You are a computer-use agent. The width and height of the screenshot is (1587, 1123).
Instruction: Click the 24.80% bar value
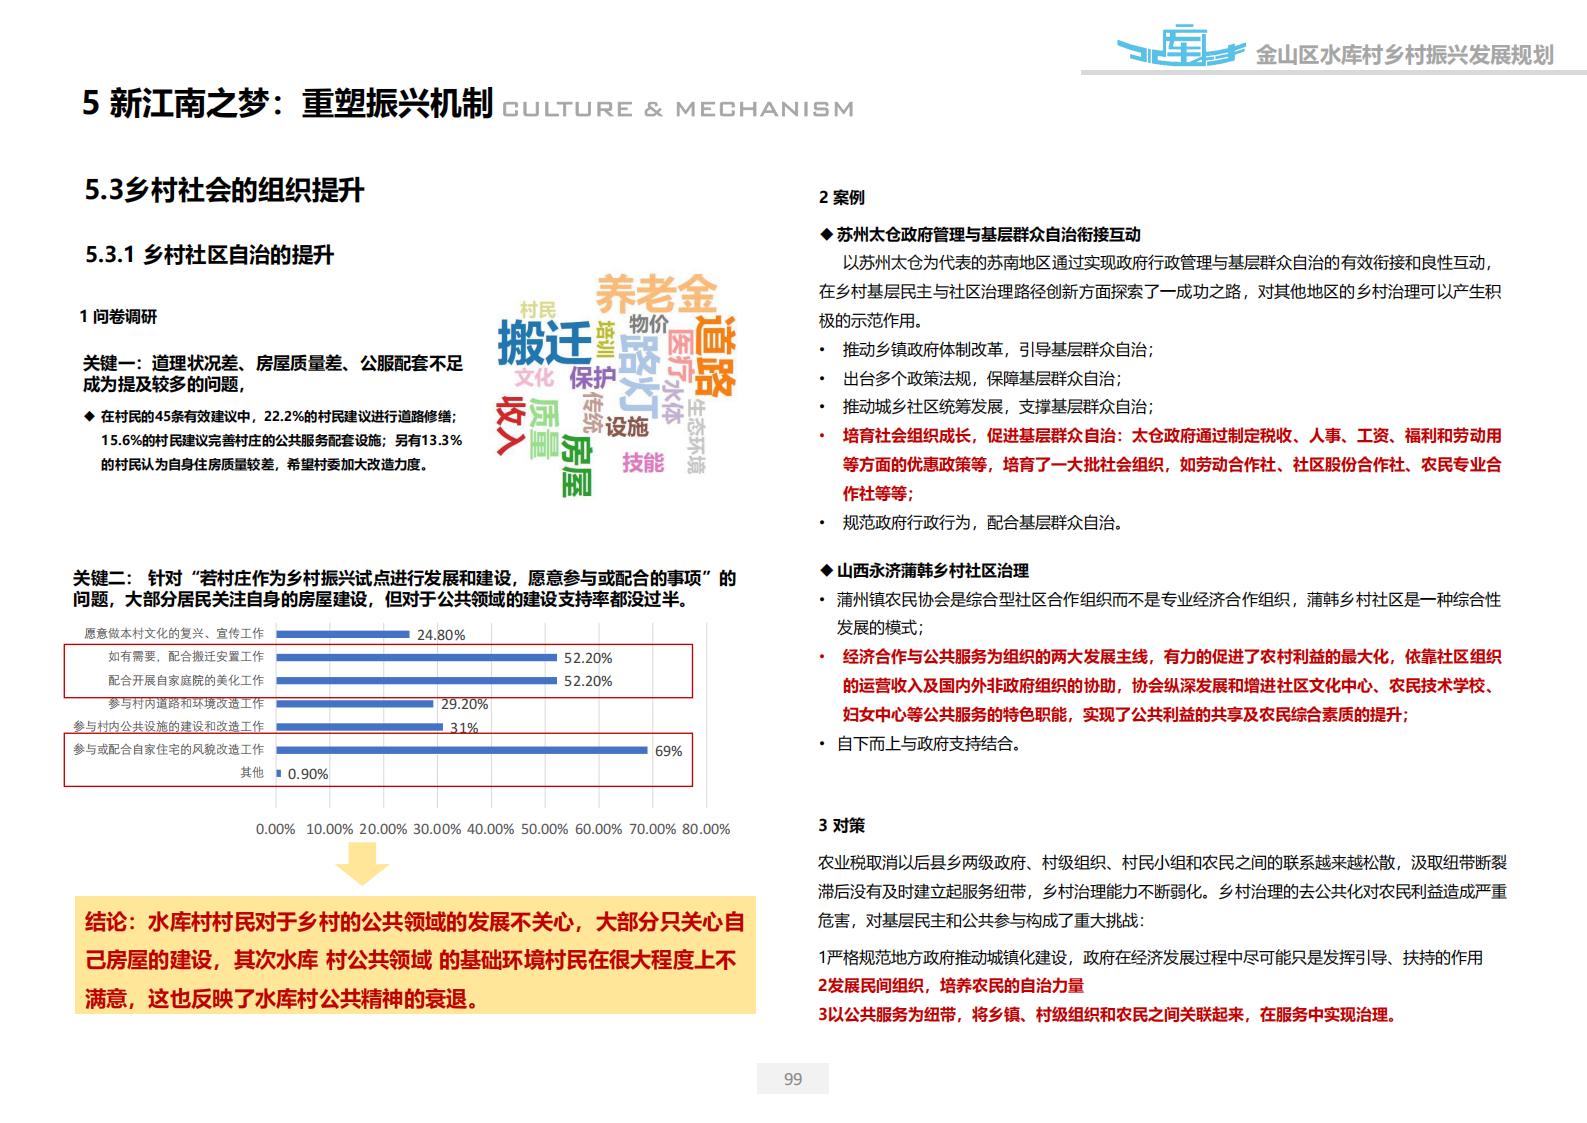point(441,635)
